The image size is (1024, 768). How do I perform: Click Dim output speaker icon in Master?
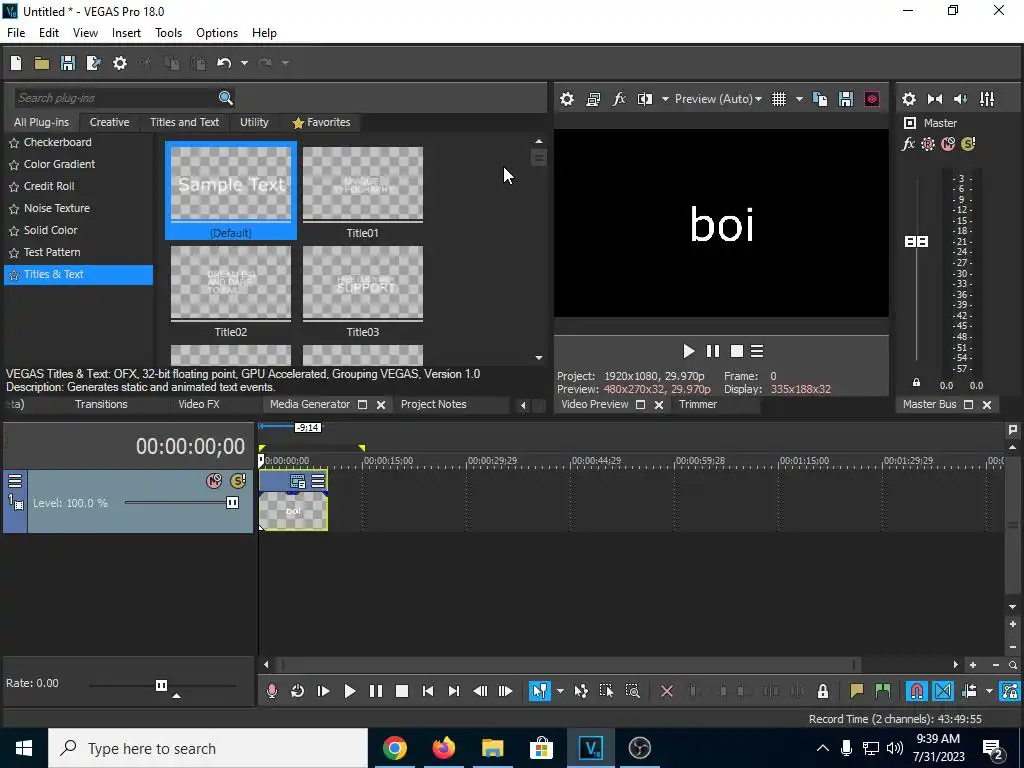[x=961, y=99]
